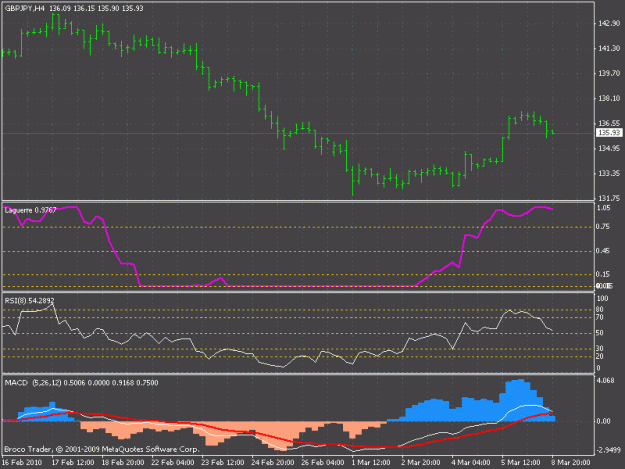Click the '4 Mar 04:00' time axis label

(471, 463)
